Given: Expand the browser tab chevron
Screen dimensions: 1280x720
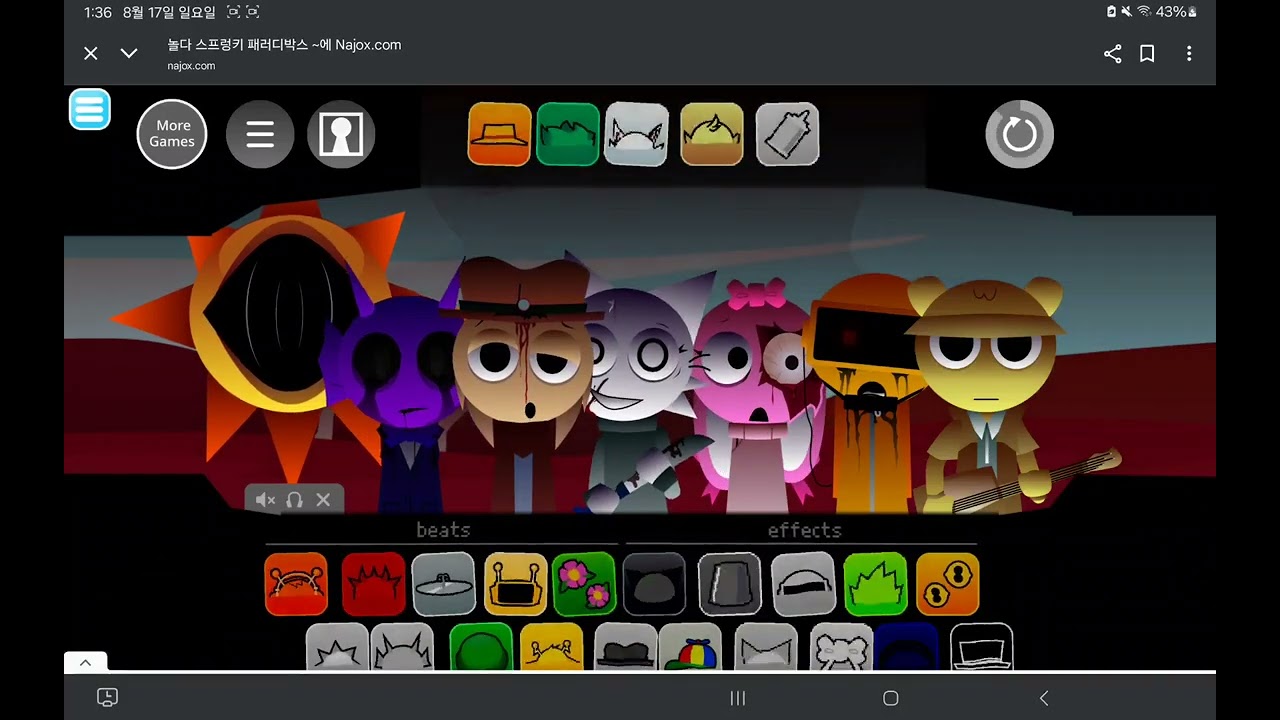Looking at the screenshot, I should tap(129, 54).
